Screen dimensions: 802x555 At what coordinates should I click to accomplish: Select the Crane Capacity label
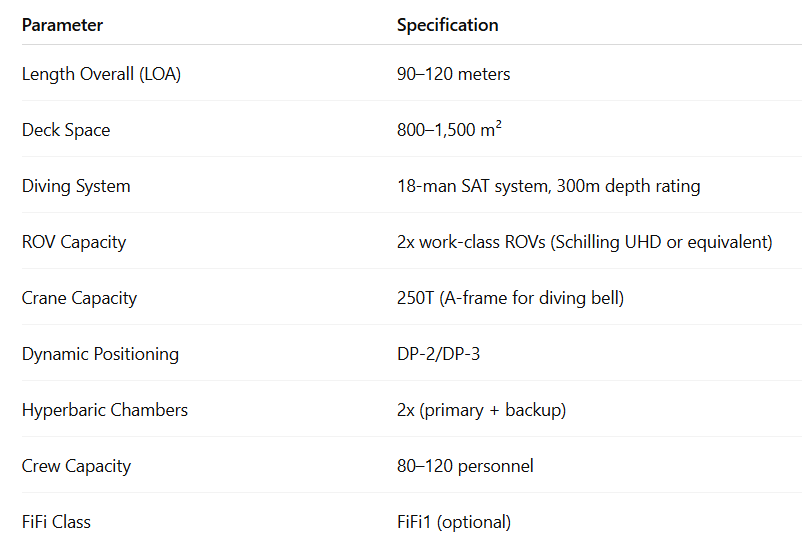[79, 298]
